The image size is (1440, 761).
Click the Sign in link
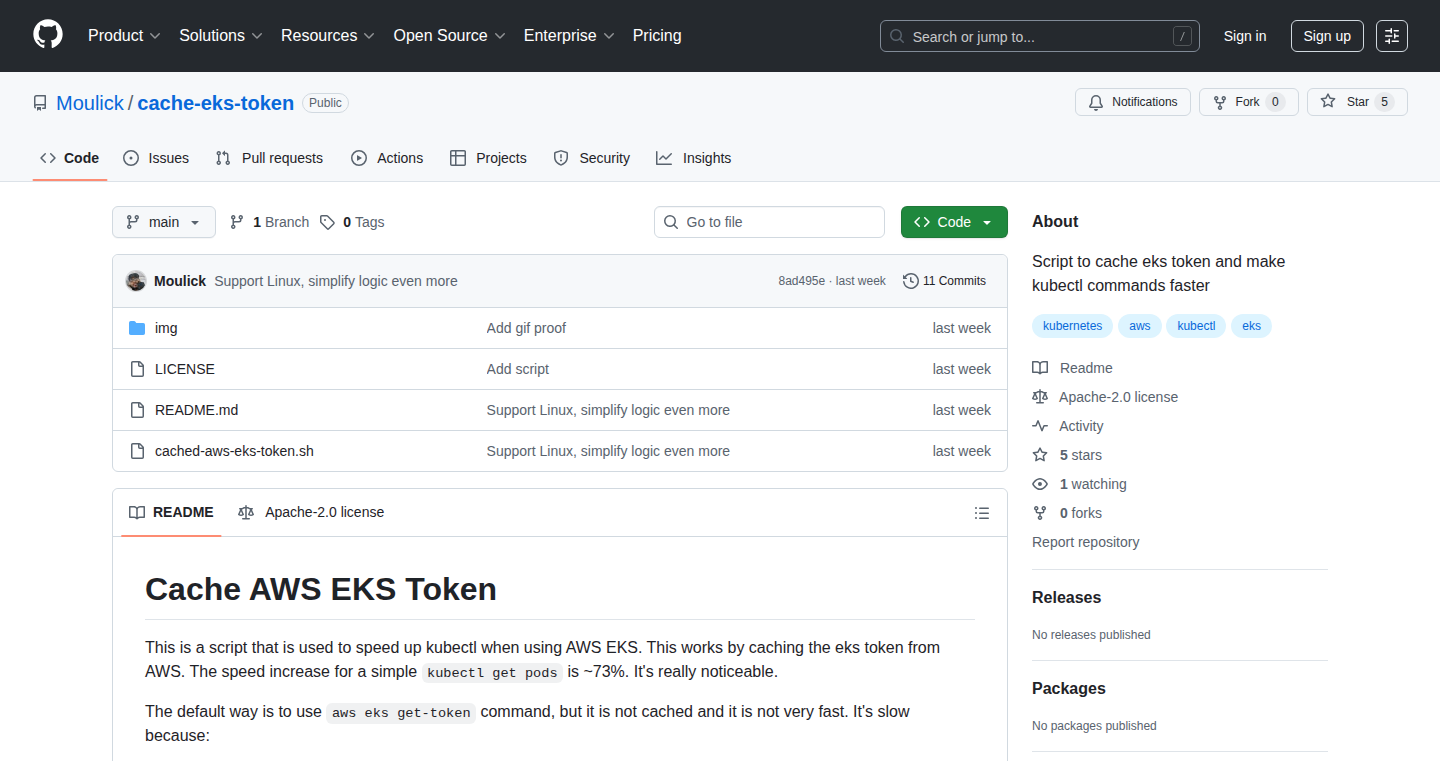(1245, 36)
